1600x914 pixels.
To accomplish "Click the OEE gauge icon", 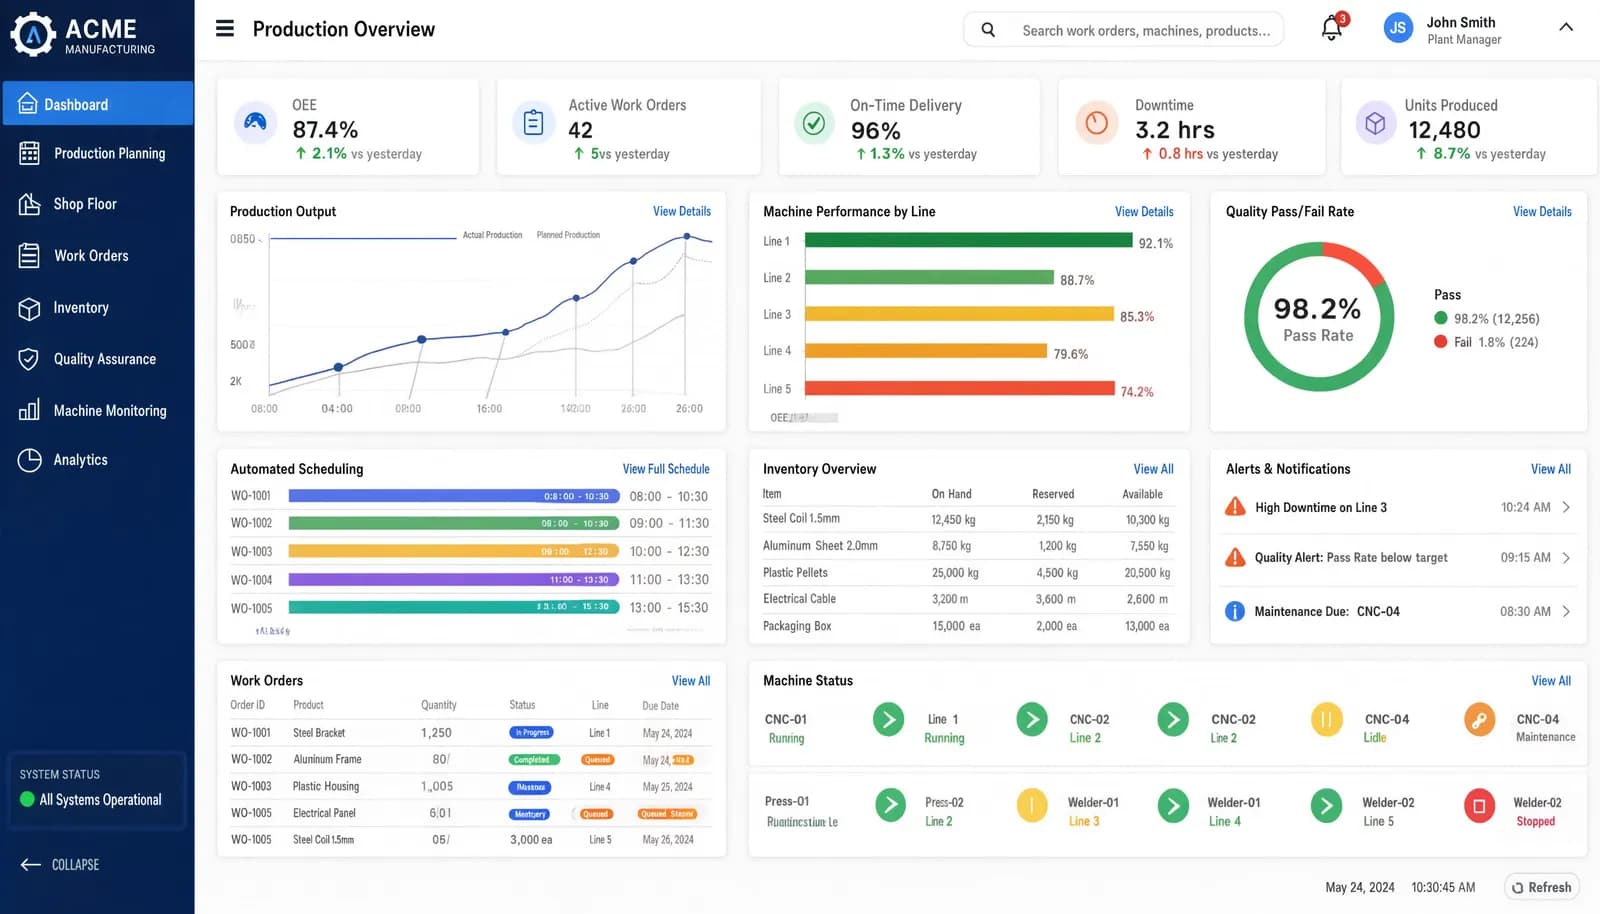I will [x=256, y=123].
